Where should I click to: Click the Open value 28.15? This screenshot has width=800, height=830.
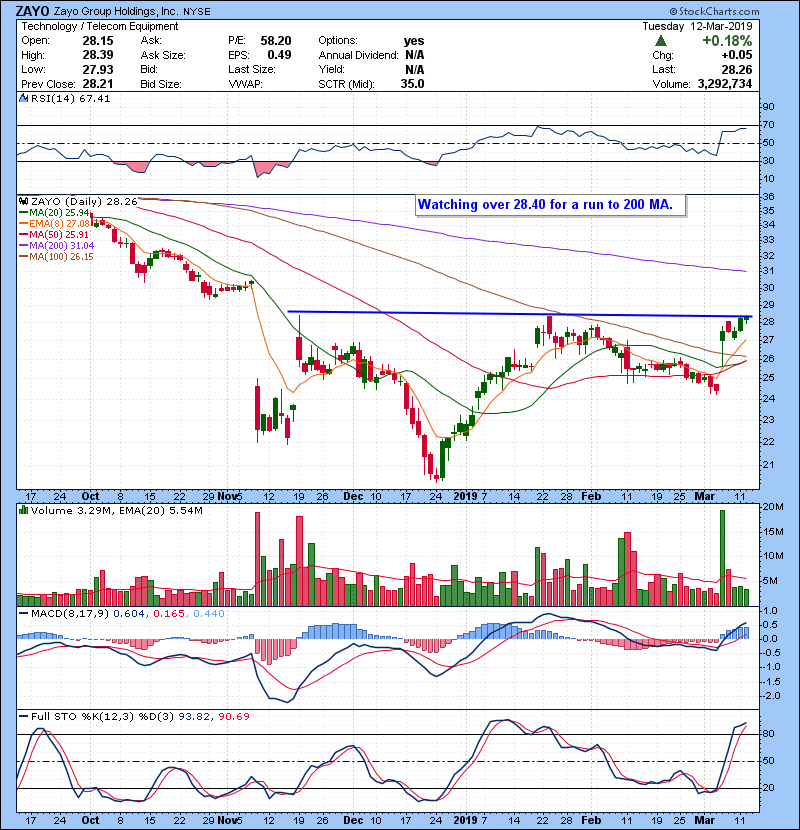click(x=97, y=41)
